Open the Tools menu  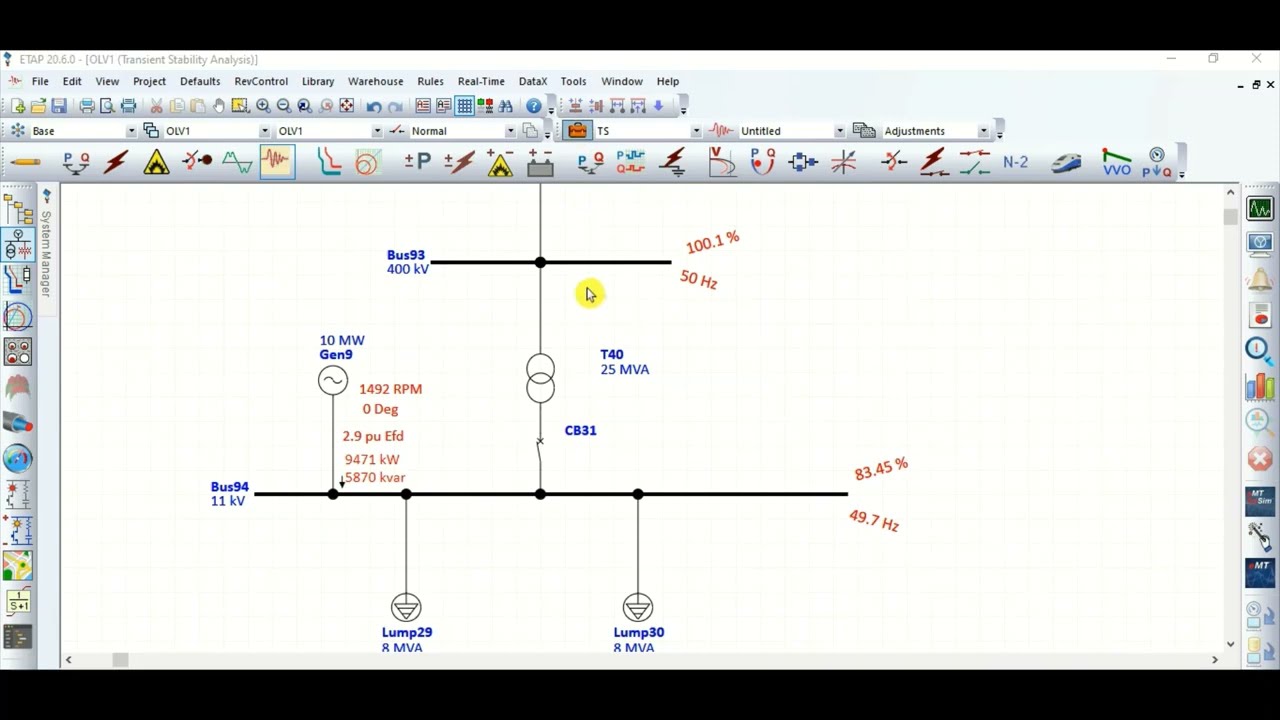pos(573,81)
